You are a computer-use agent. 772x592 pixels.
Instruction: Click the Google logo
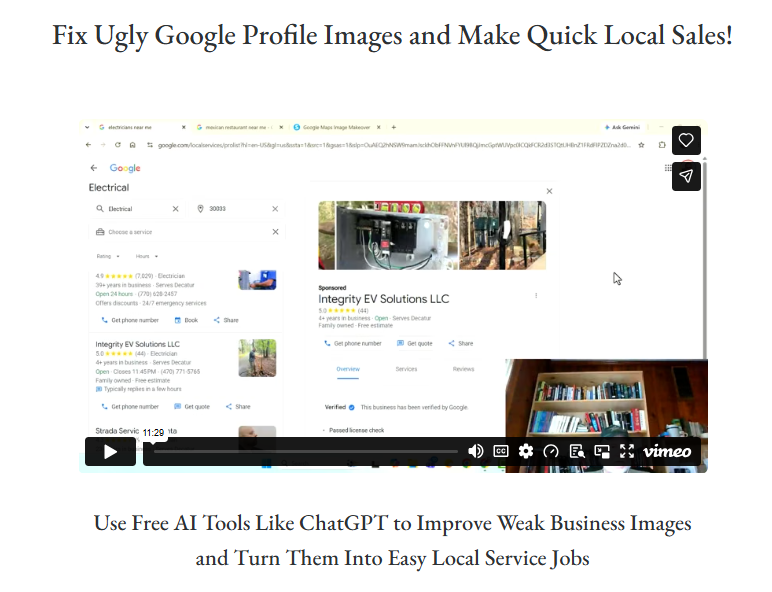click(125, 168)
